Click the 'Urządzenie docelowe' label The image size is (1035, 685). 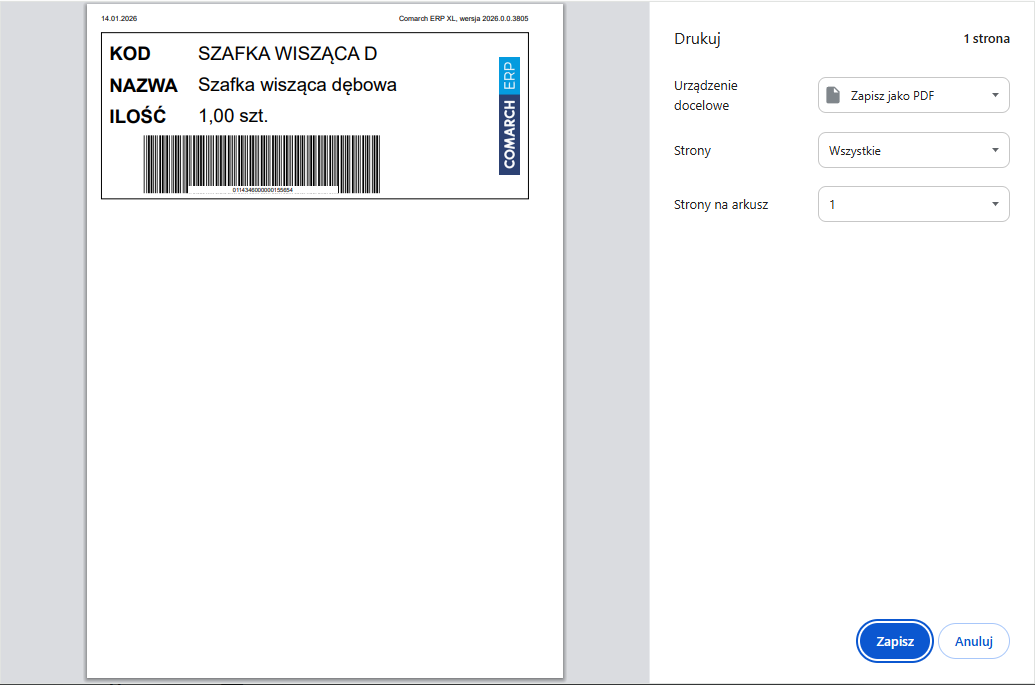click(x=706, y=95)
